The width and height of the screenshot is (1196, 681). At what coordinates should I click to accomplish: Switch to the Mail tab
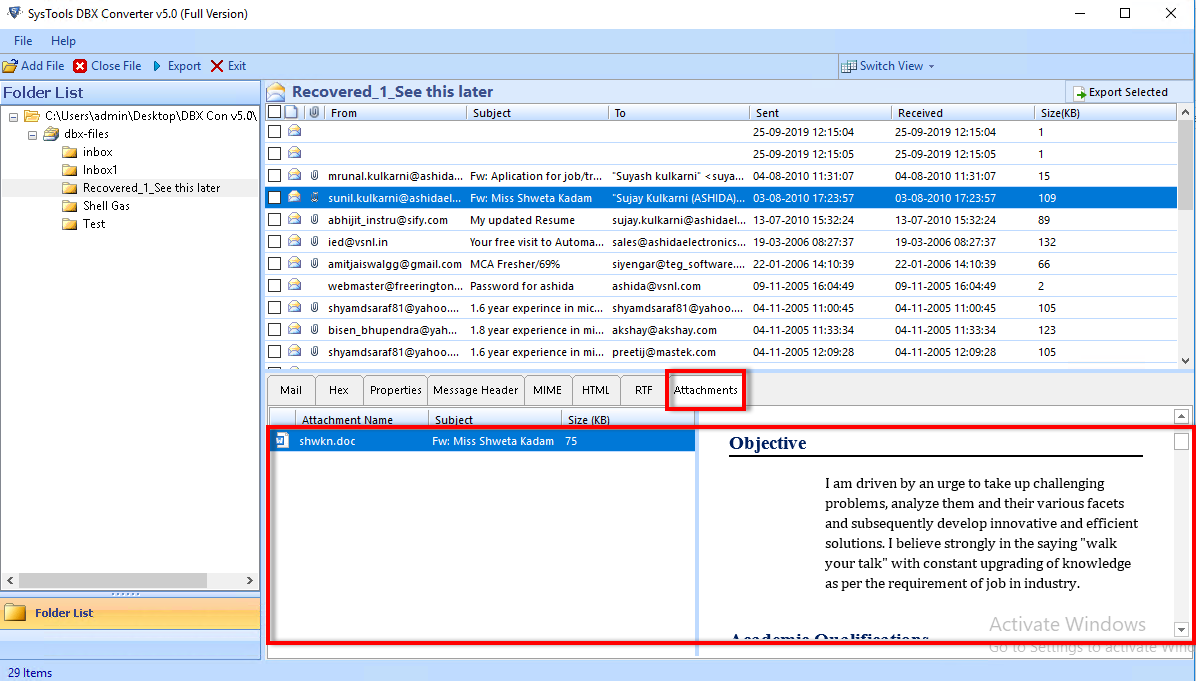point(291,390)
